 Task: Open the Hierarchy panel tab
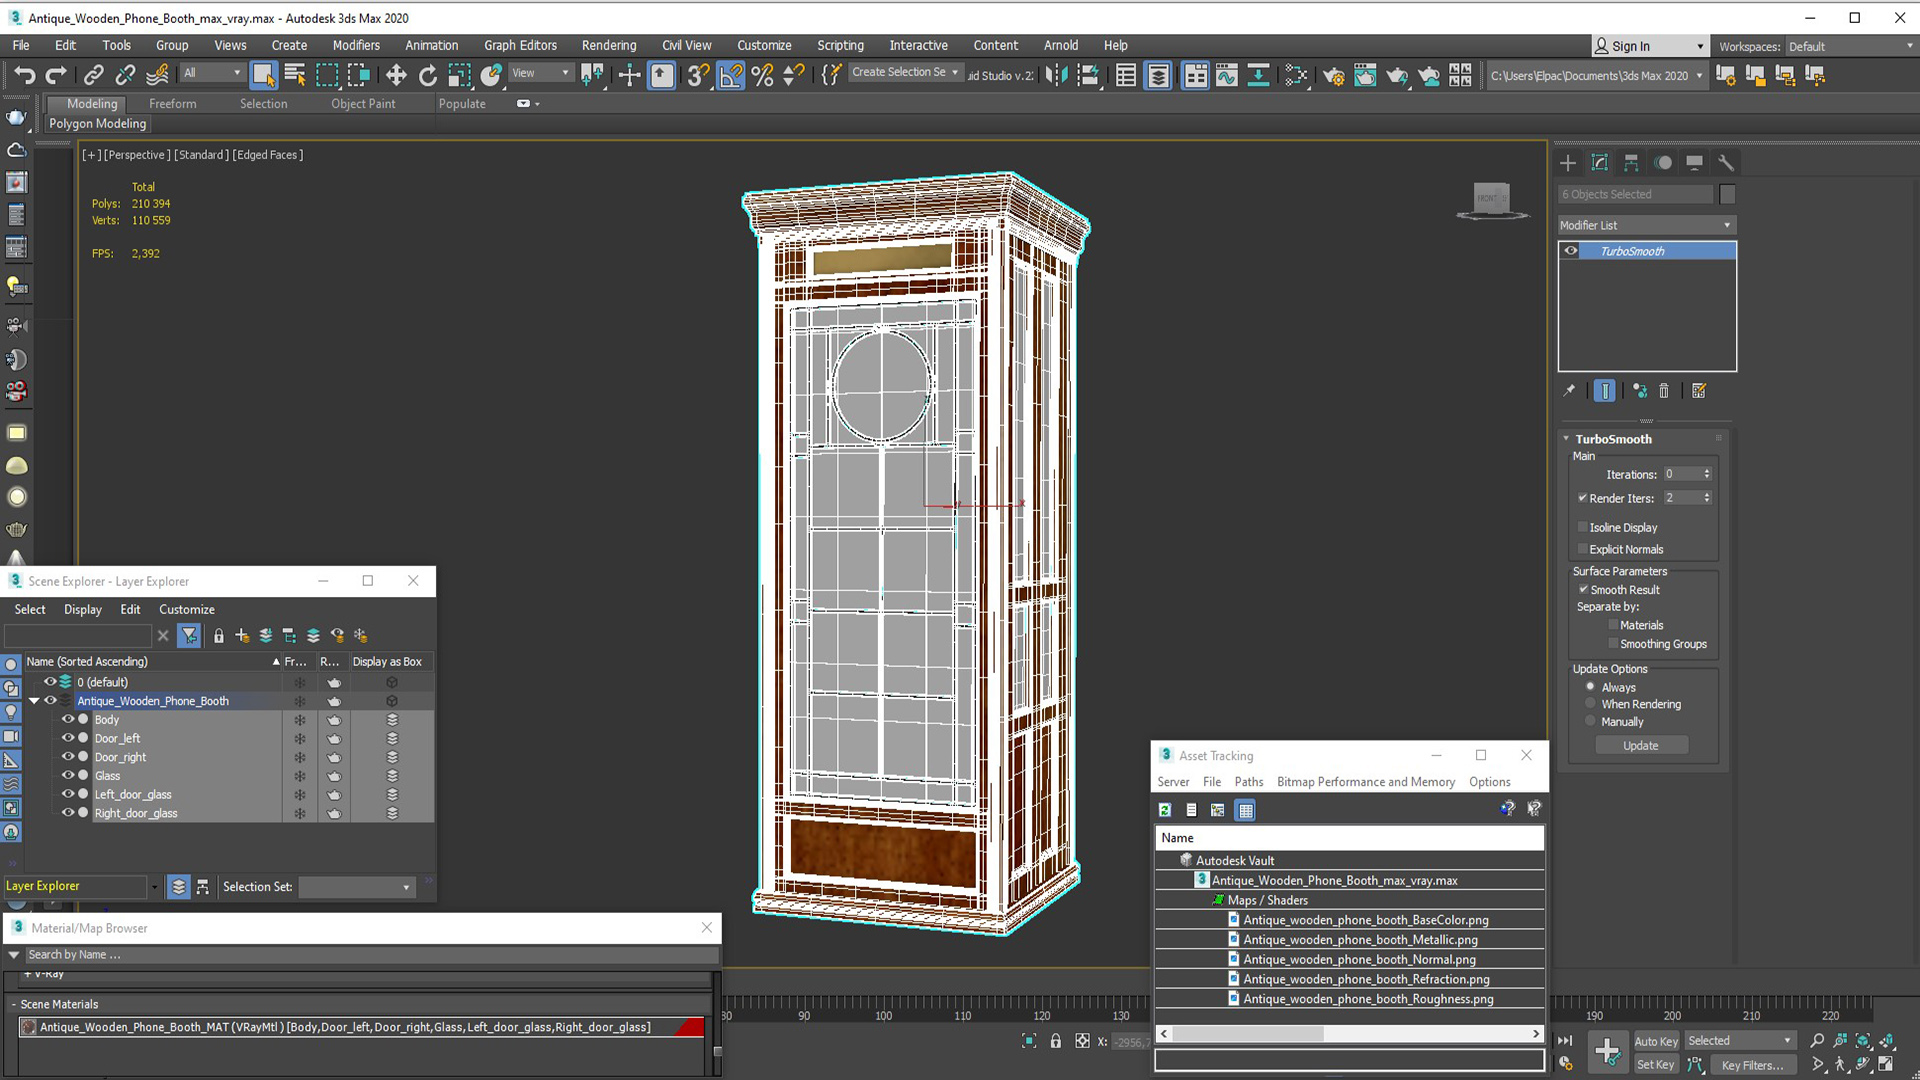point(1631,163)
